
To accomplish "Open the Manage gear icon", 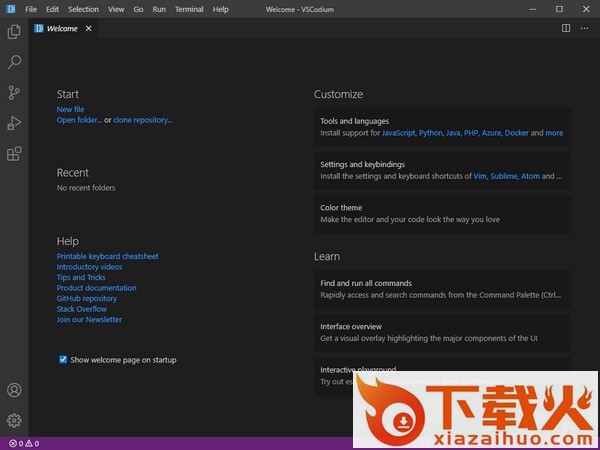I will click(14, 421).
